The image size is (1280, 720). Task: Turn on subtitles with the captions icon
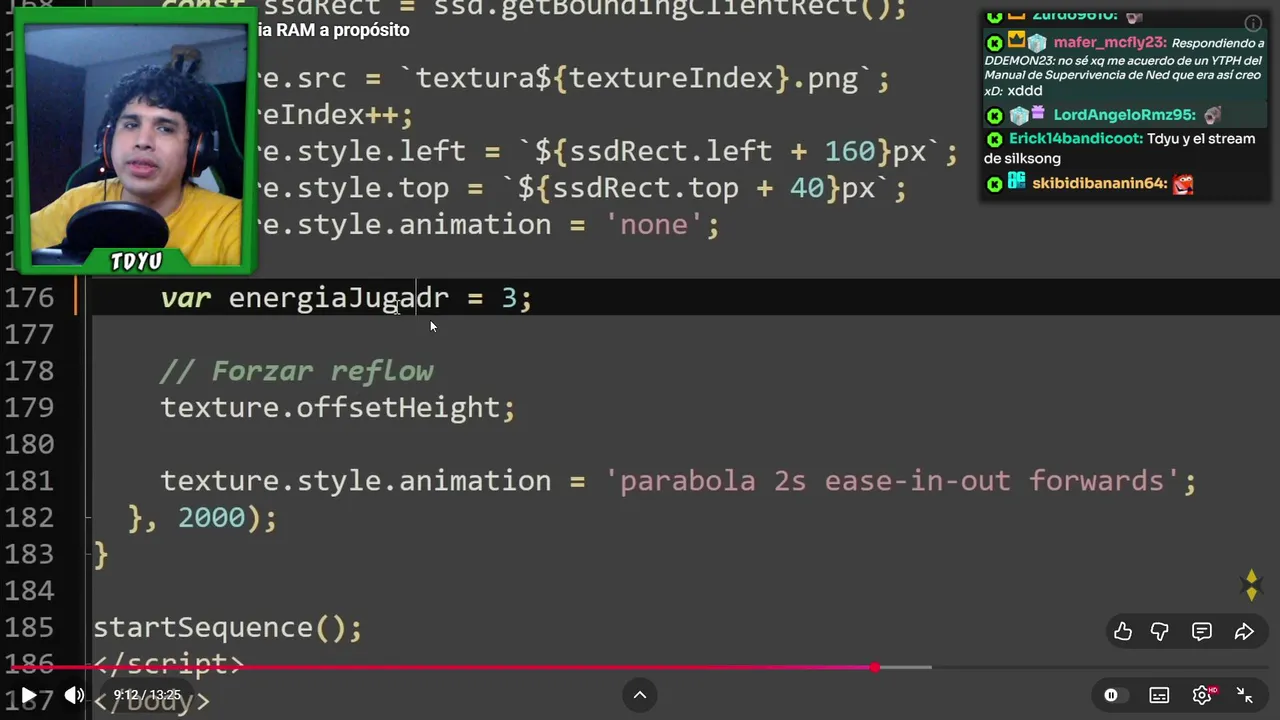tap(1159, 695)
